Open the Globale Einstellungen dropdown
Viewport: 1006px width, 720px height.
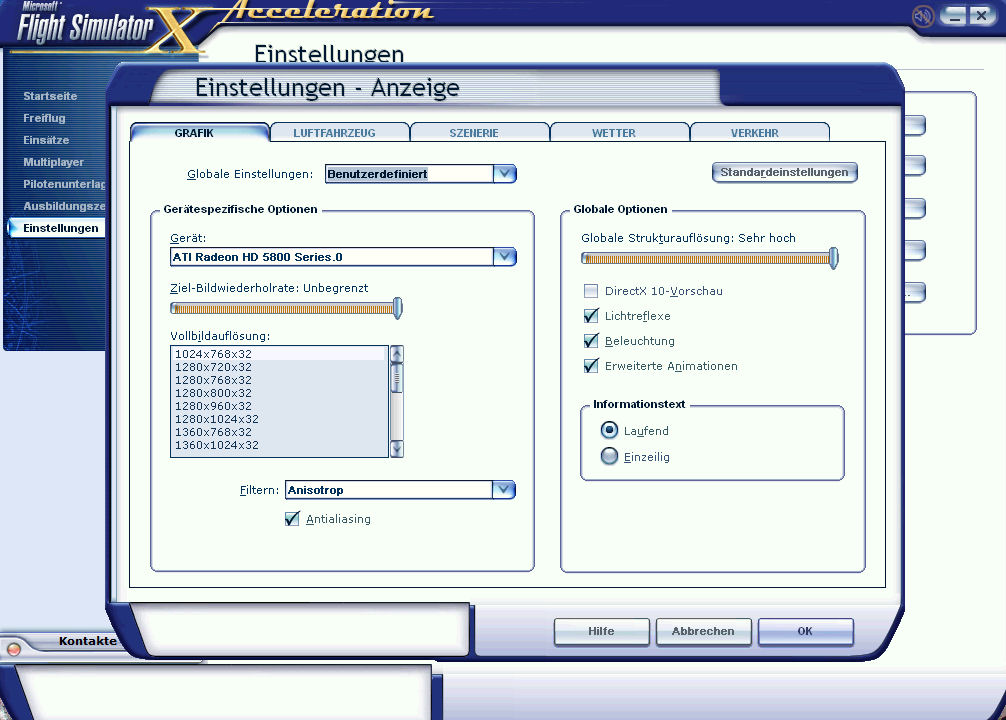[504, 174]
